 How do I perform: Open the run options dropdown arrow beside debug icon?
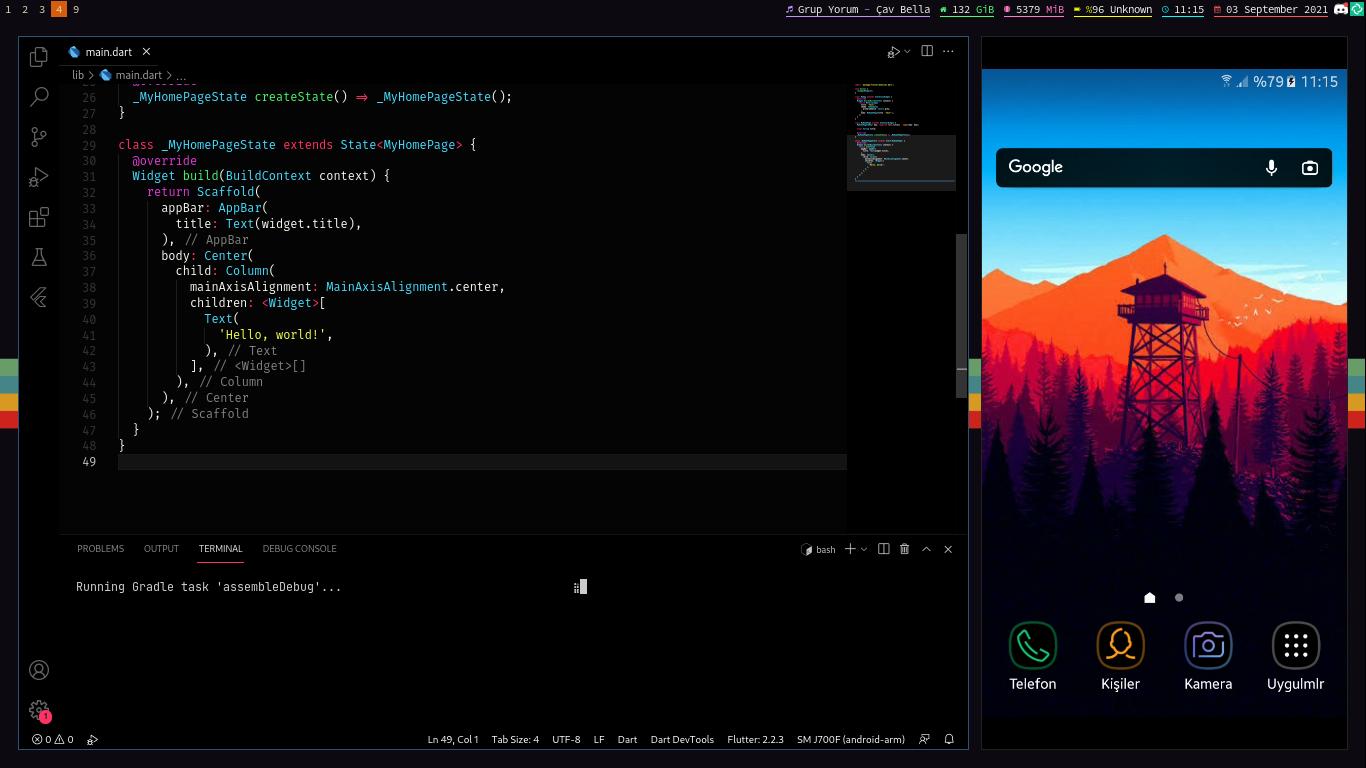907,51
